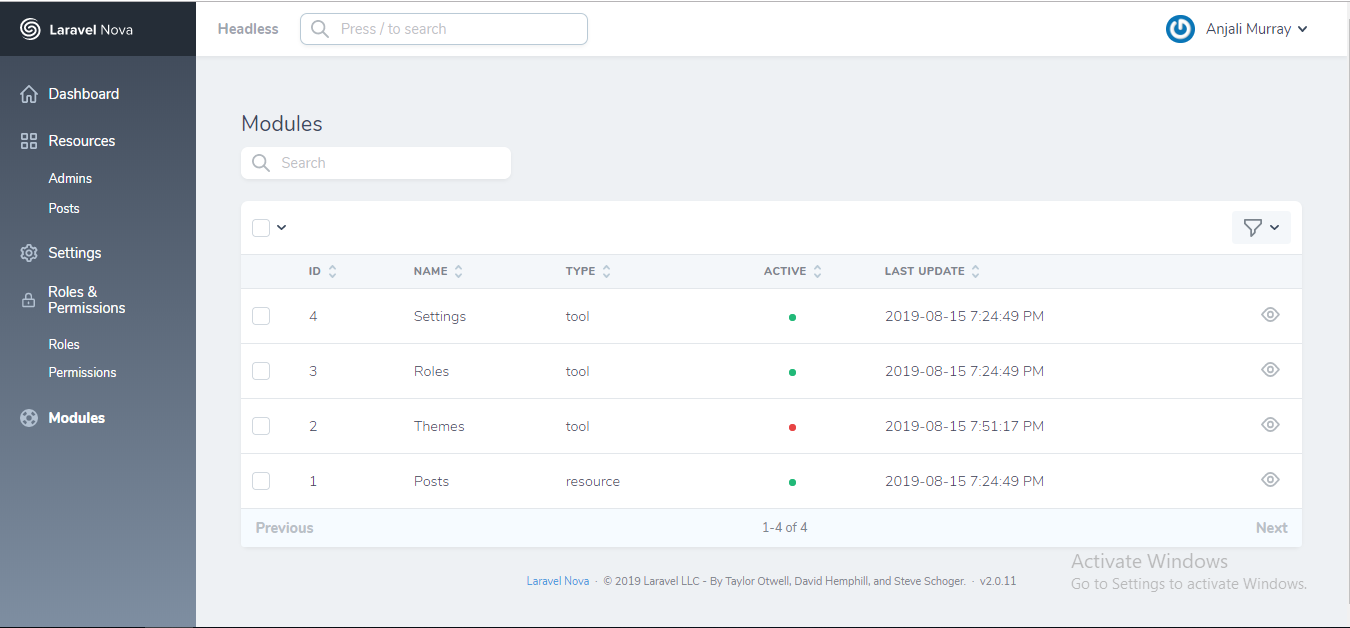Click the Active column header label
Image resolution: width=1350 pixels, height=628 pixels.
pyautogui.click(x=785, y=271)
